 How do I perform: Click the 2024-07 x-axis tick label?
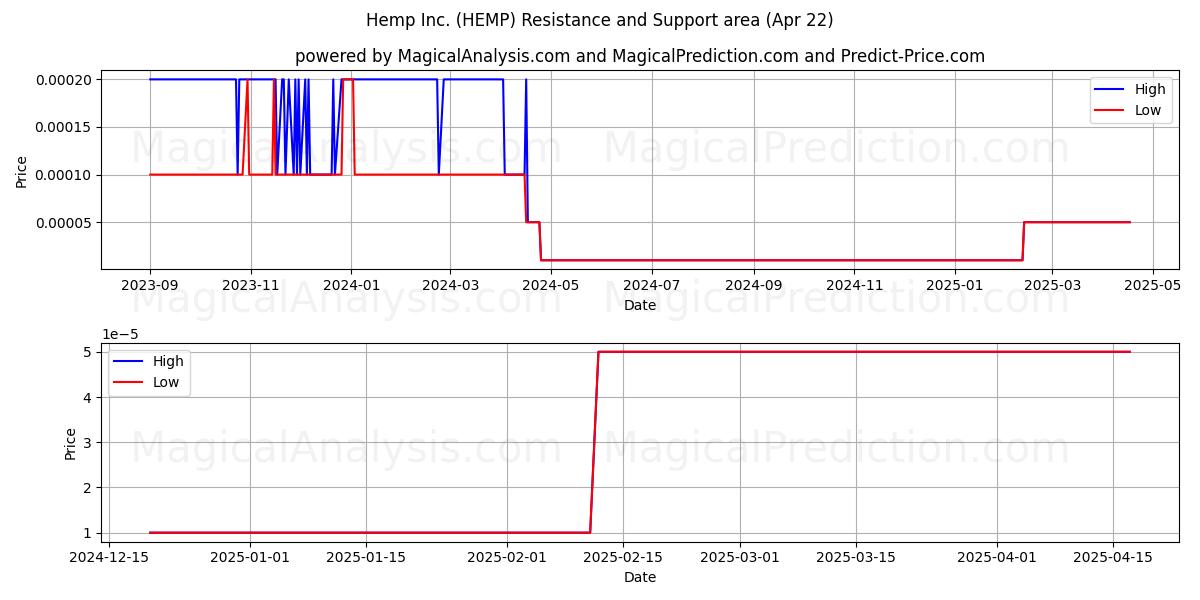[x=651, y=285]
